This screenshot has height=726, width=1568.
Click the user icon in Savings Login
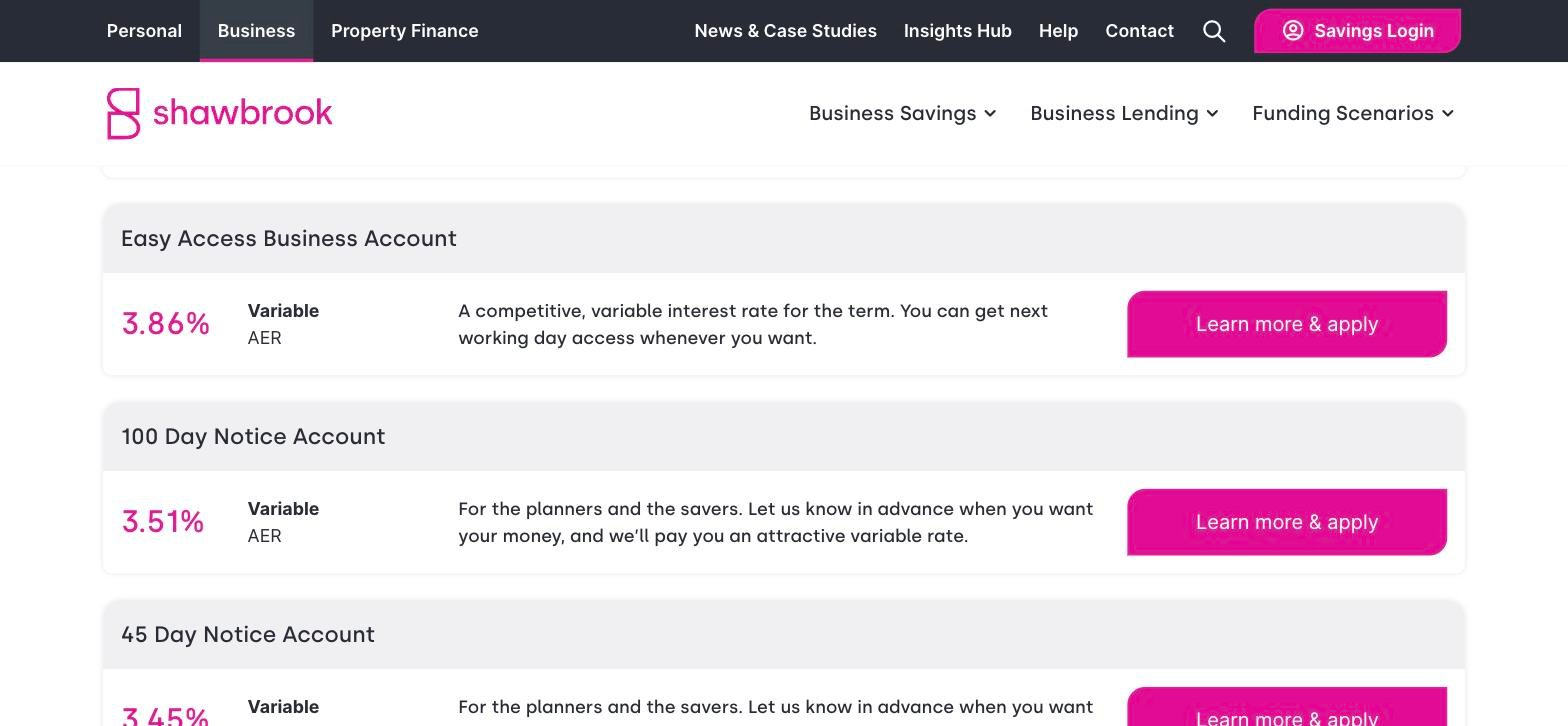1293,31
